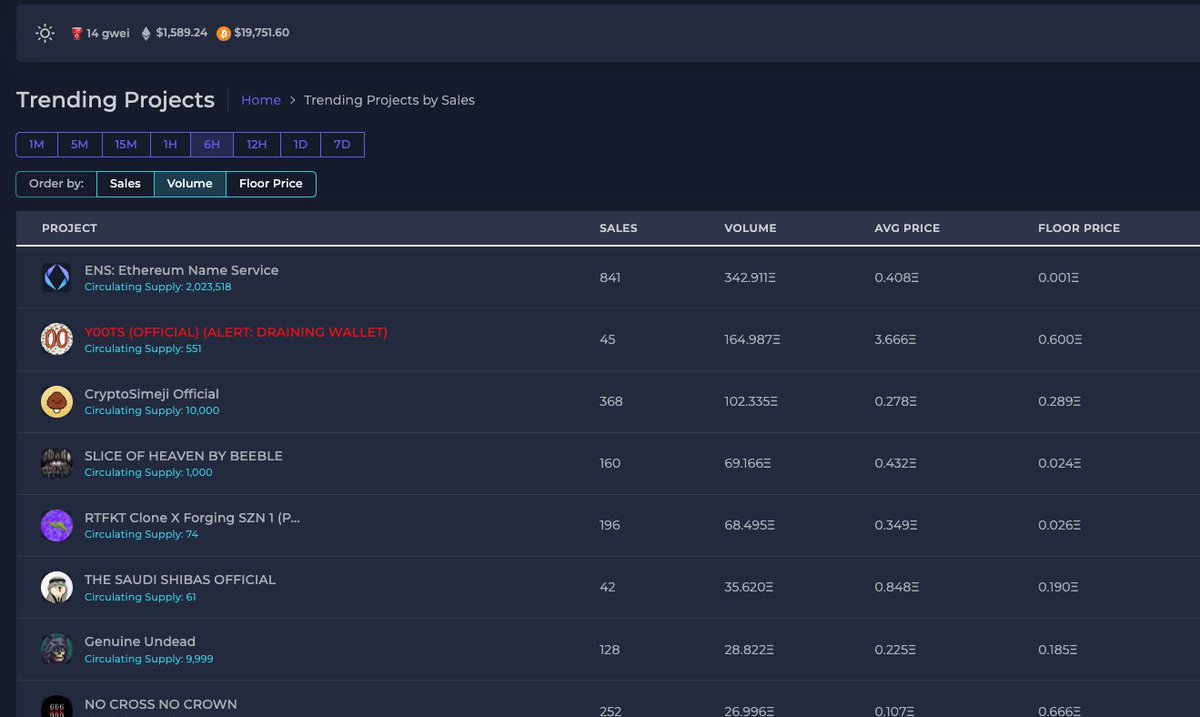Click SAUDI SHIBAS average price 0.848Ξ
This screenshot has width=1200, height=717.
pos(896,588)
